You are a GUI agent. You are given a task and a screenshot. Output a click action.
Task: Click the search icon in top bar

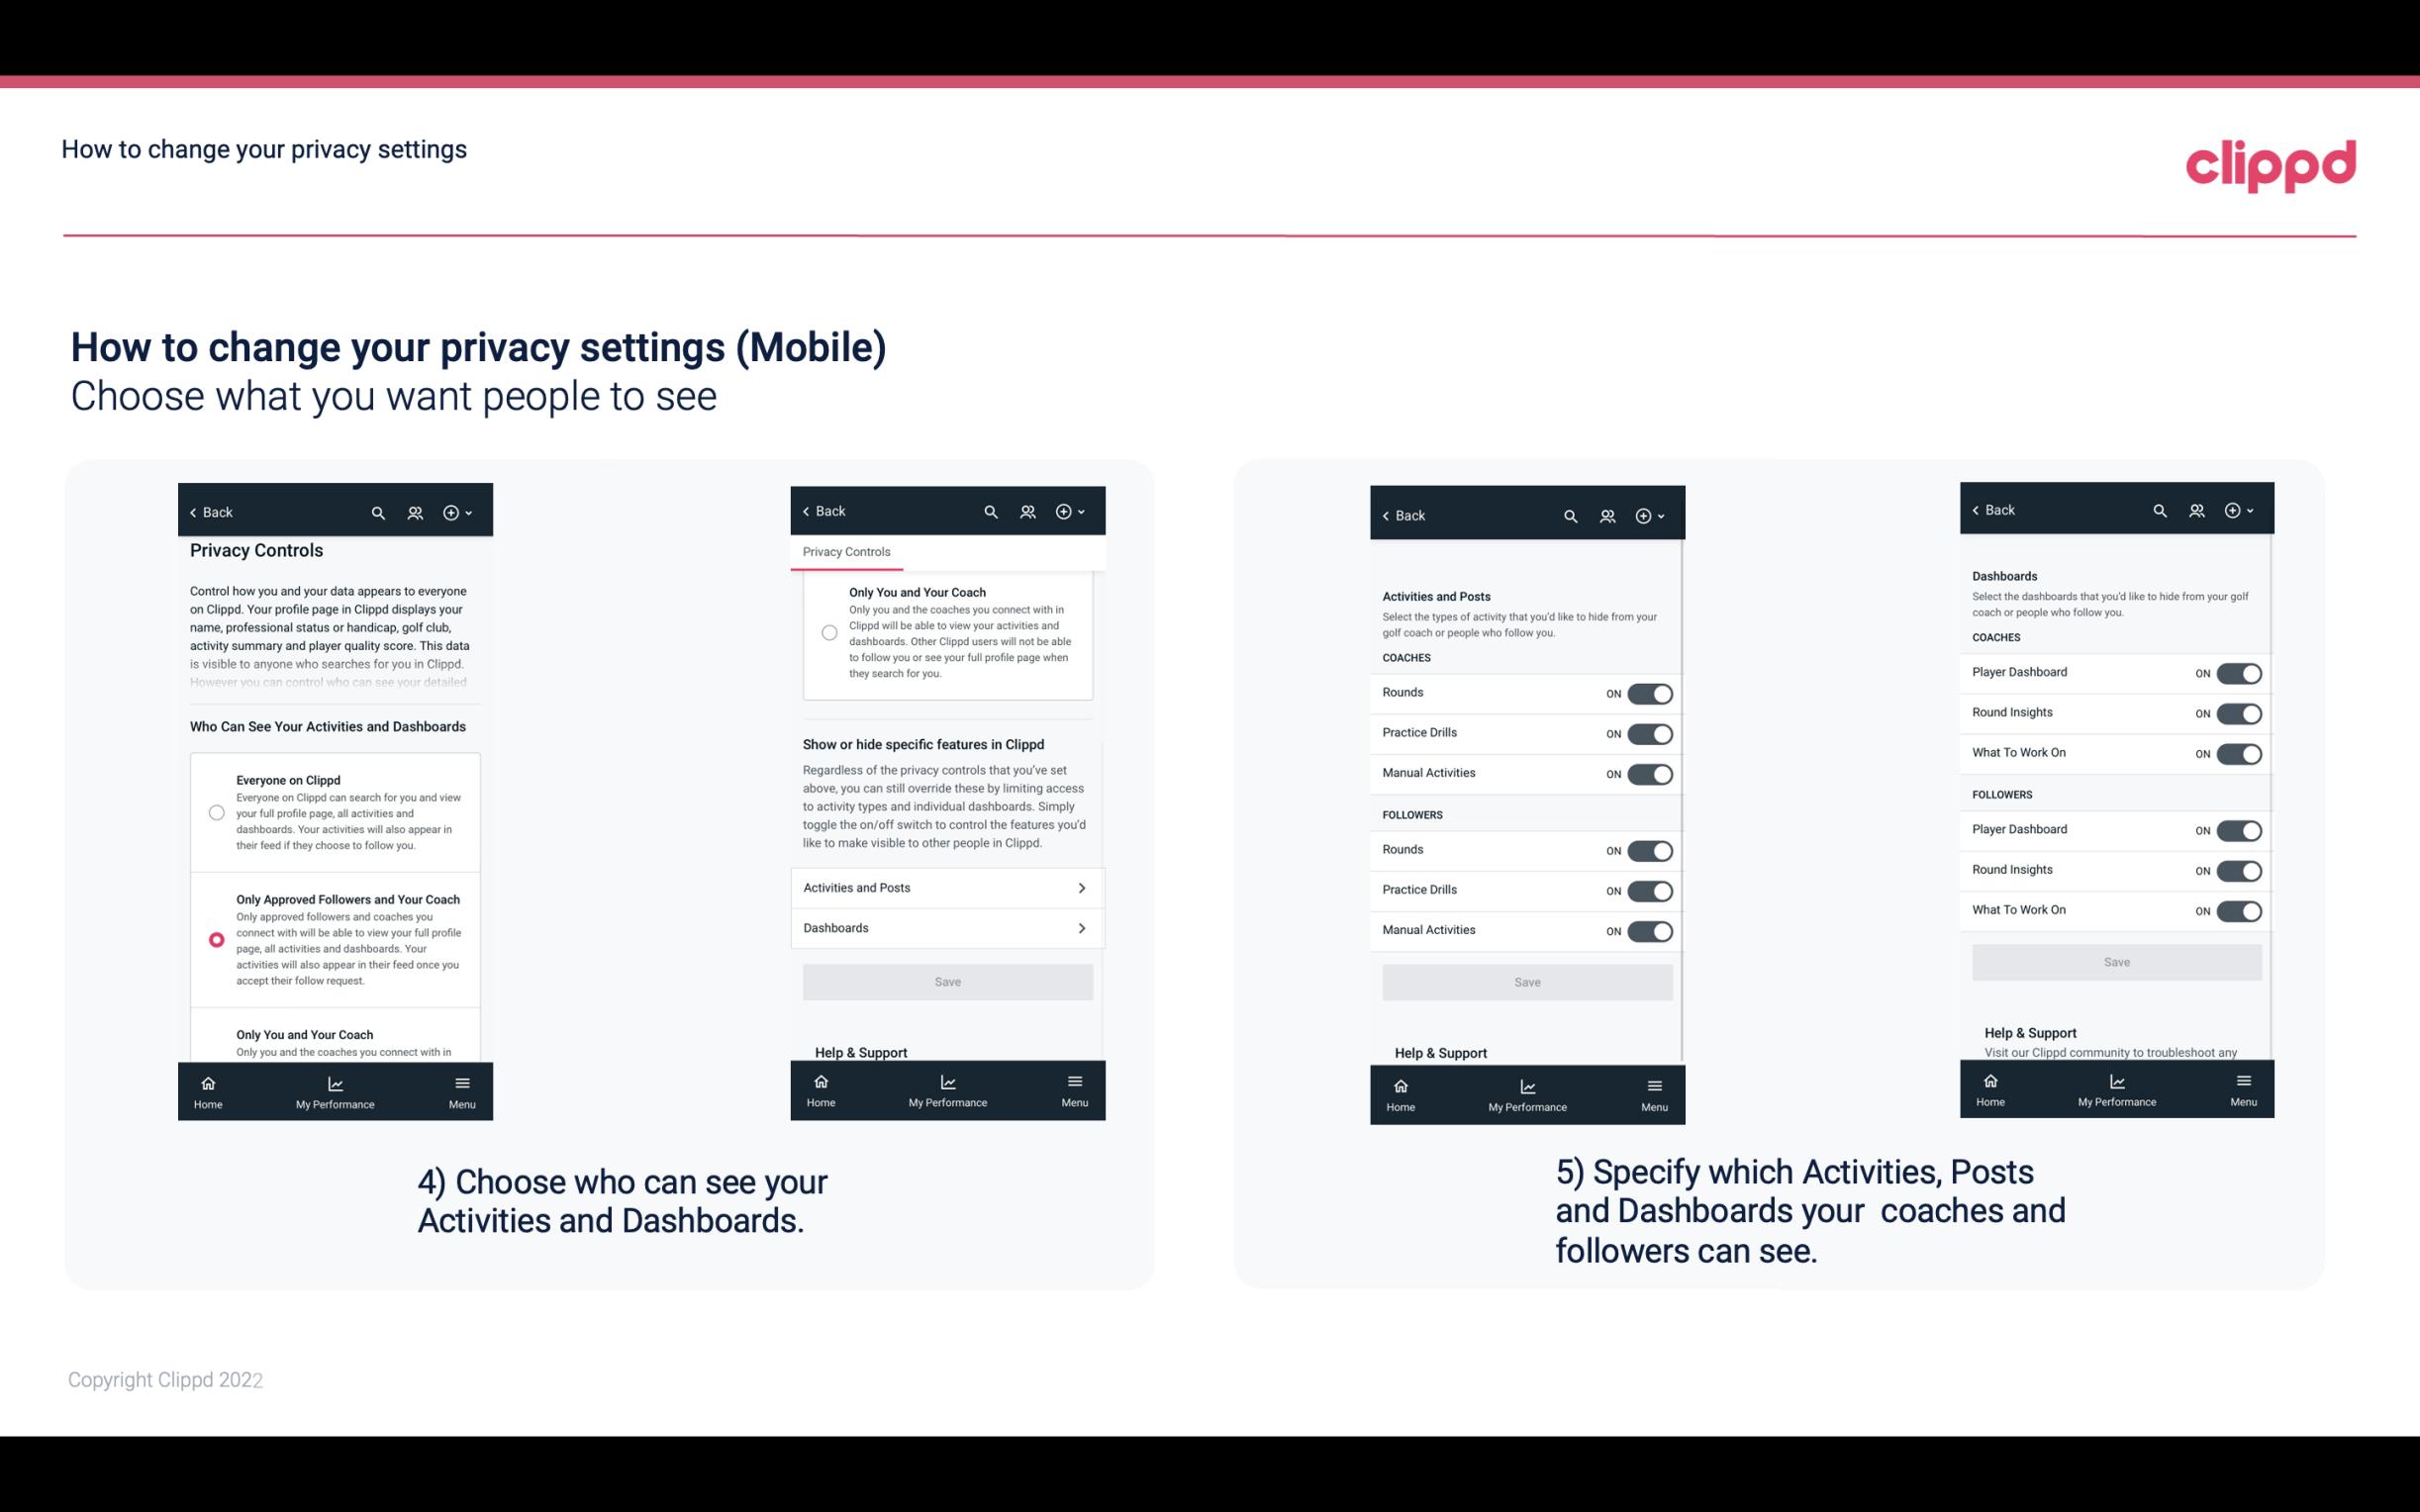tap(380, 513)
